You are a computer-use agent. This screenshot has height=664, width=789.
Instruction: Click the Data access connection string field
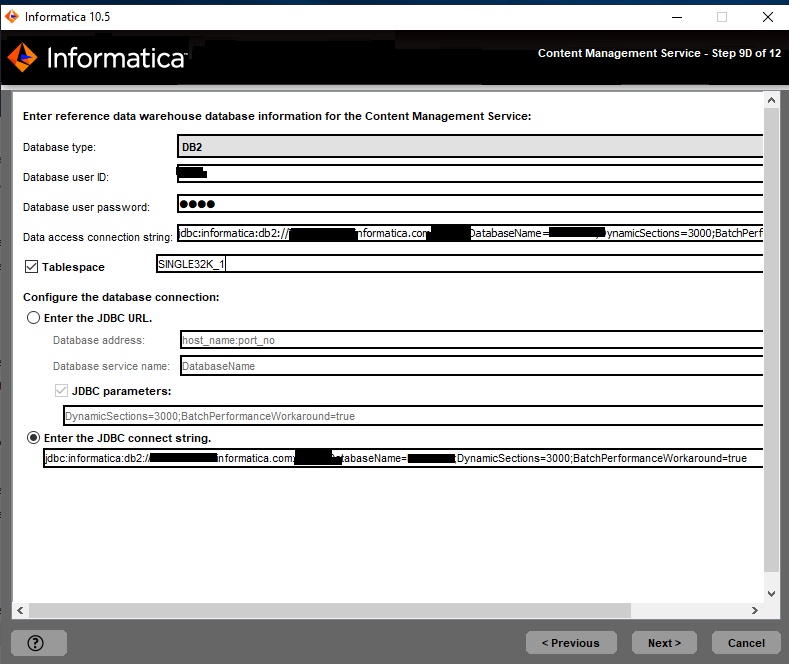pos(470,233)
